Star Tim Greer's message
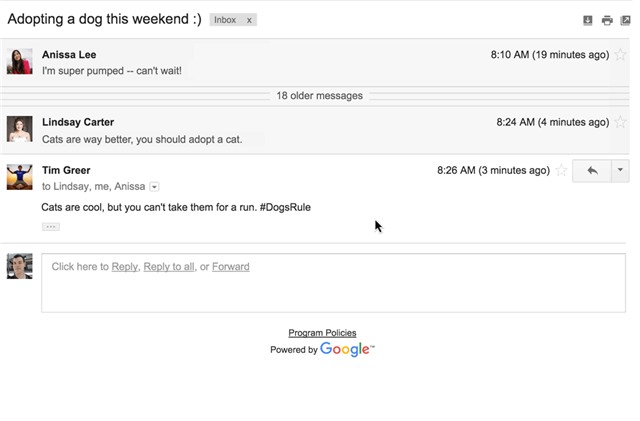 click(562, 171)
